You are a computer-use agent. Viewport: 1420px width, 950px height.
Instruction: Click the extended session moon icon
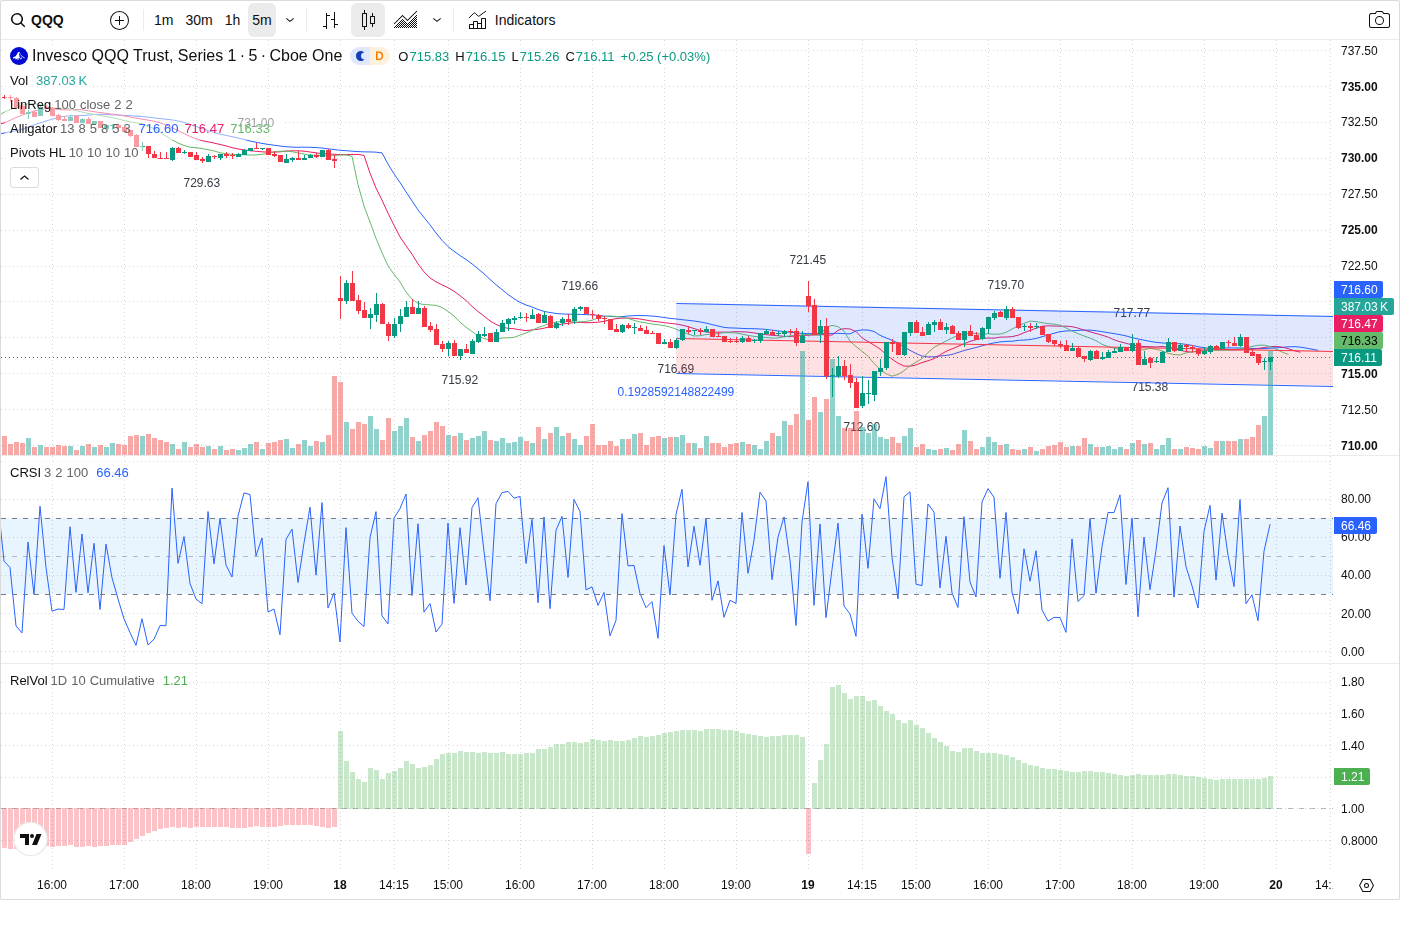tap(361, 56)
